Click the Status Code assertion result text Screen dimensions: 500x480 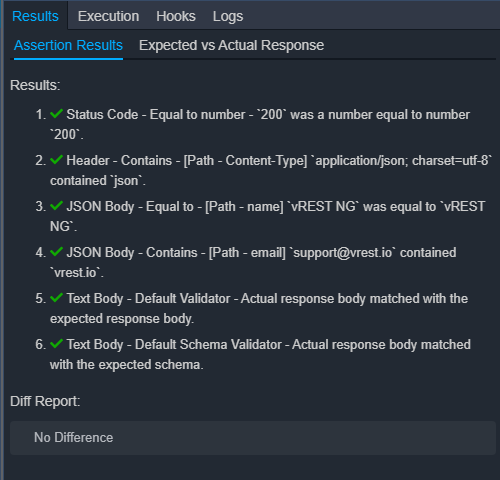(260, 124)
